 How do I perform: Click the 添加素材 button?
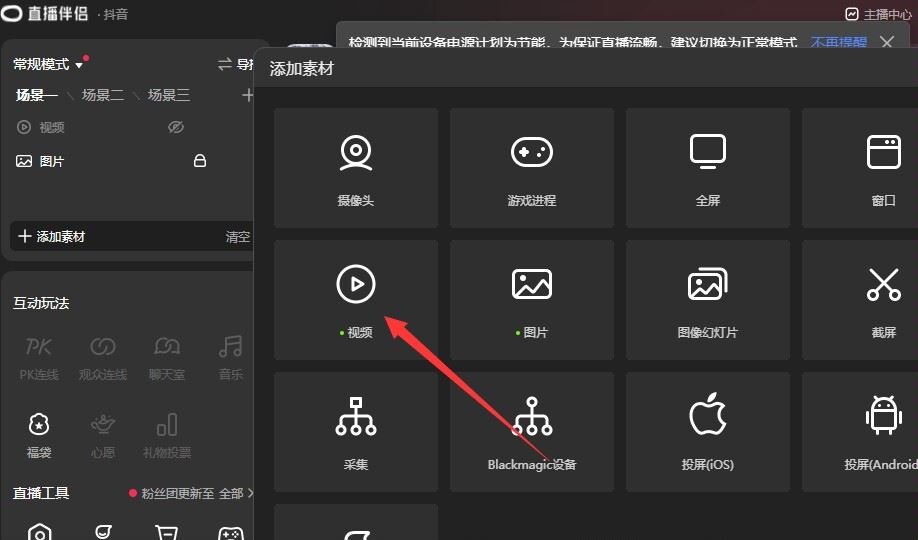(x=52, y=237)
